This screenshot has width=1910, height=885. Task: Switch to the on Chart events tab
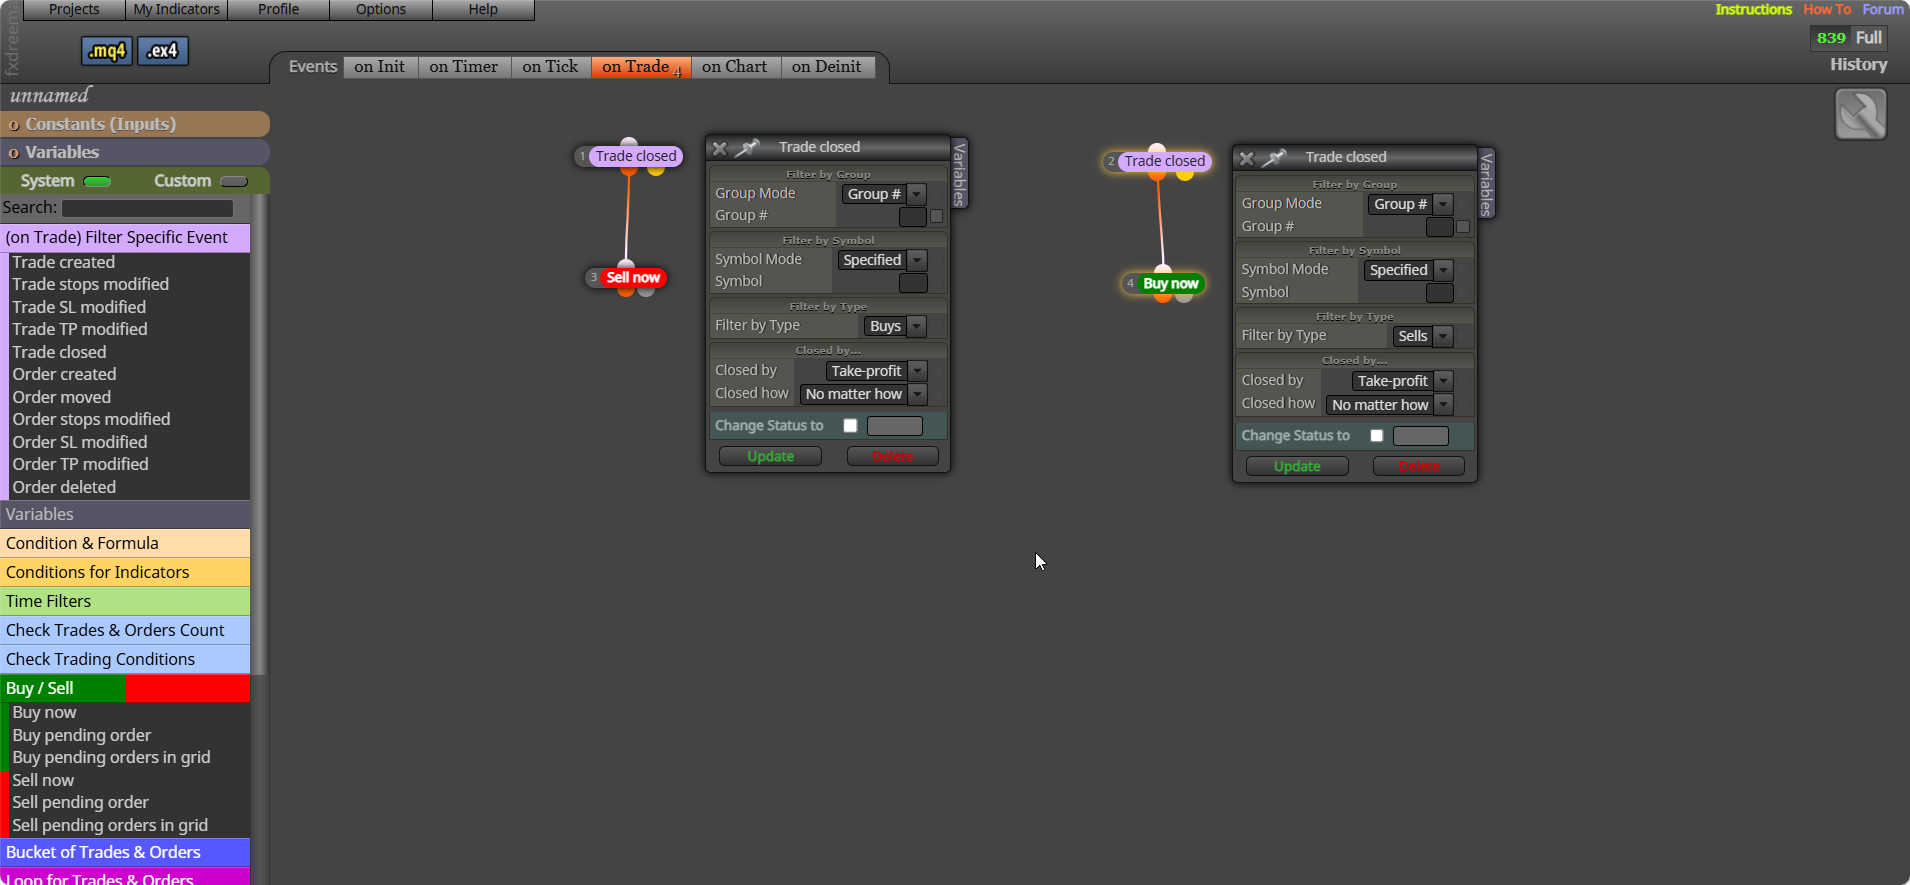pyautogui.click(x=734, y=67)
